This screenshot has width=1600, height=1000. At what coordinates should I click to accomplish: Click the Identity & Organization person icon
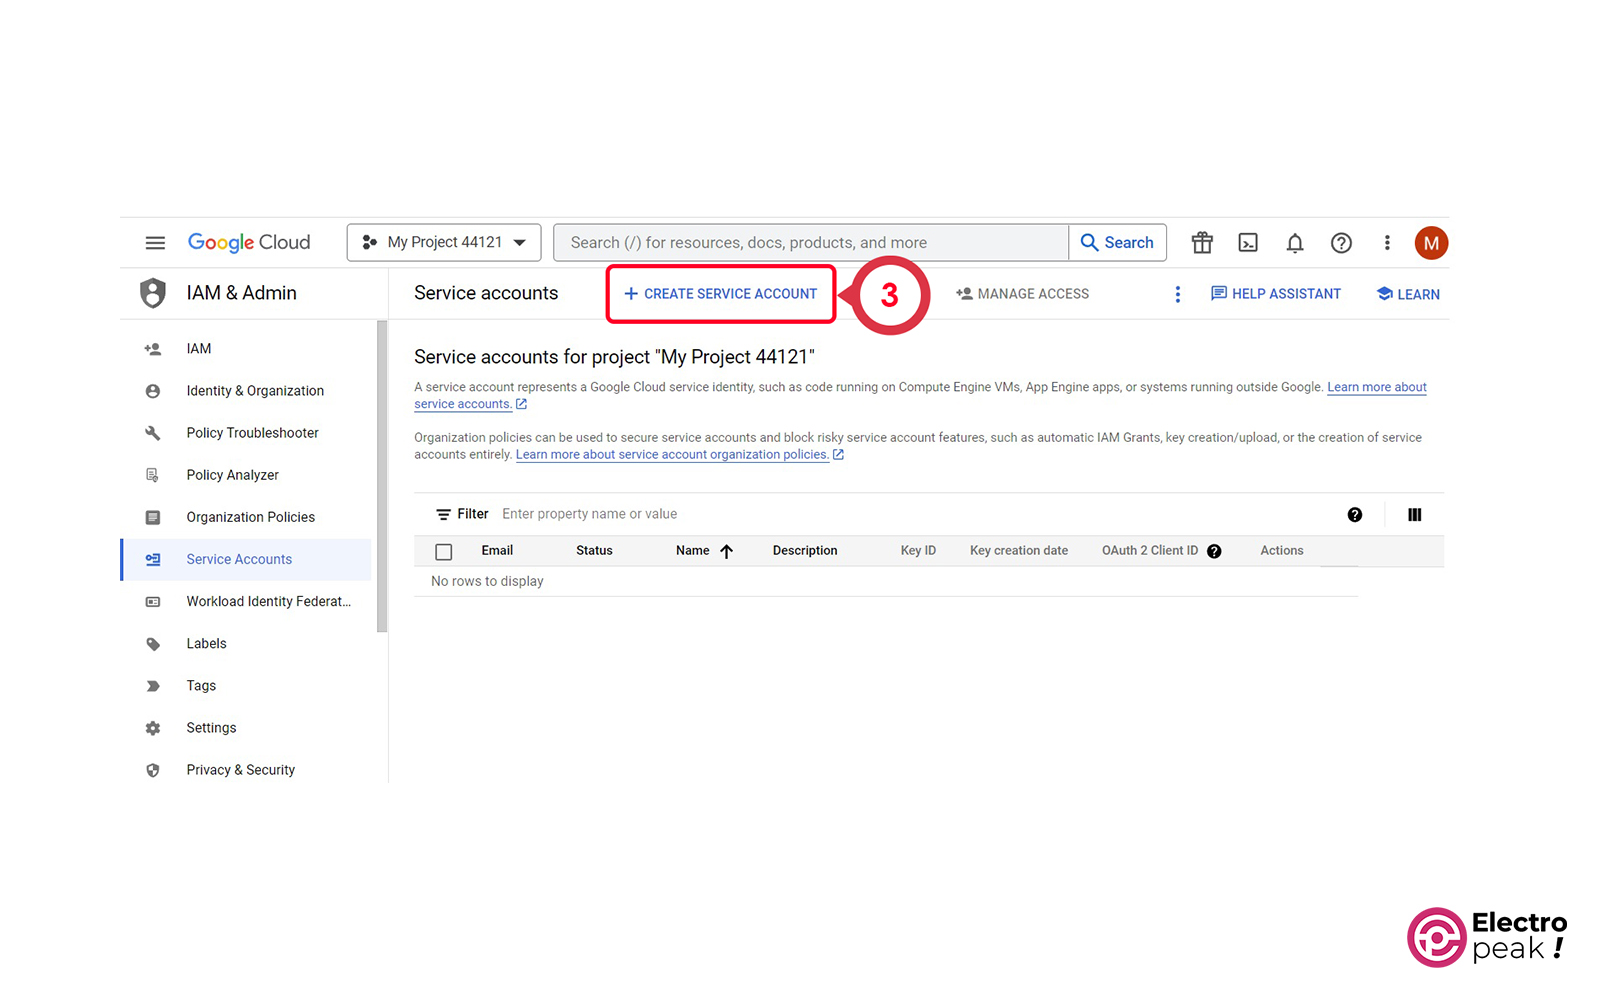(x=153, y=391)
